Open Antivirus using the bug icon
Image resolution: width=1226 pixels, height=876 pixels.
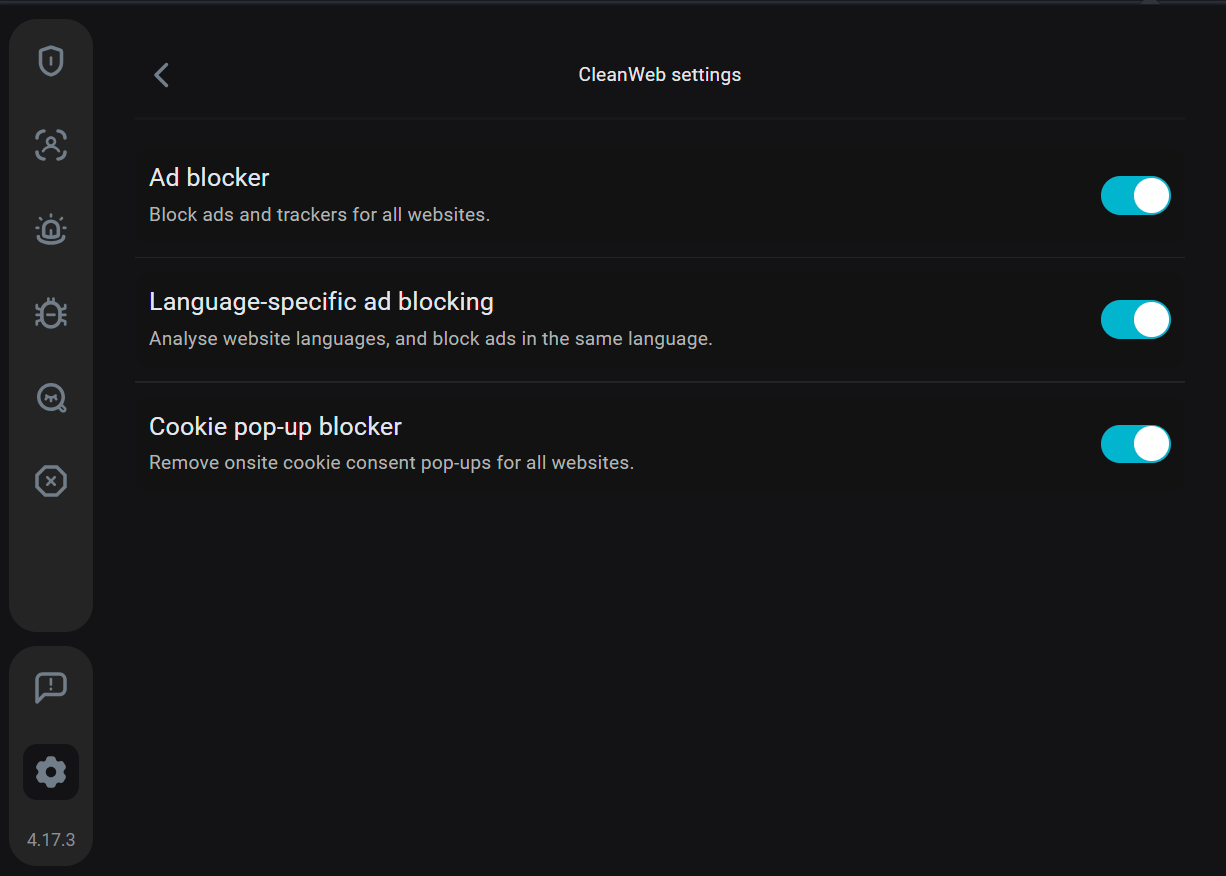(x=51, y=314)
